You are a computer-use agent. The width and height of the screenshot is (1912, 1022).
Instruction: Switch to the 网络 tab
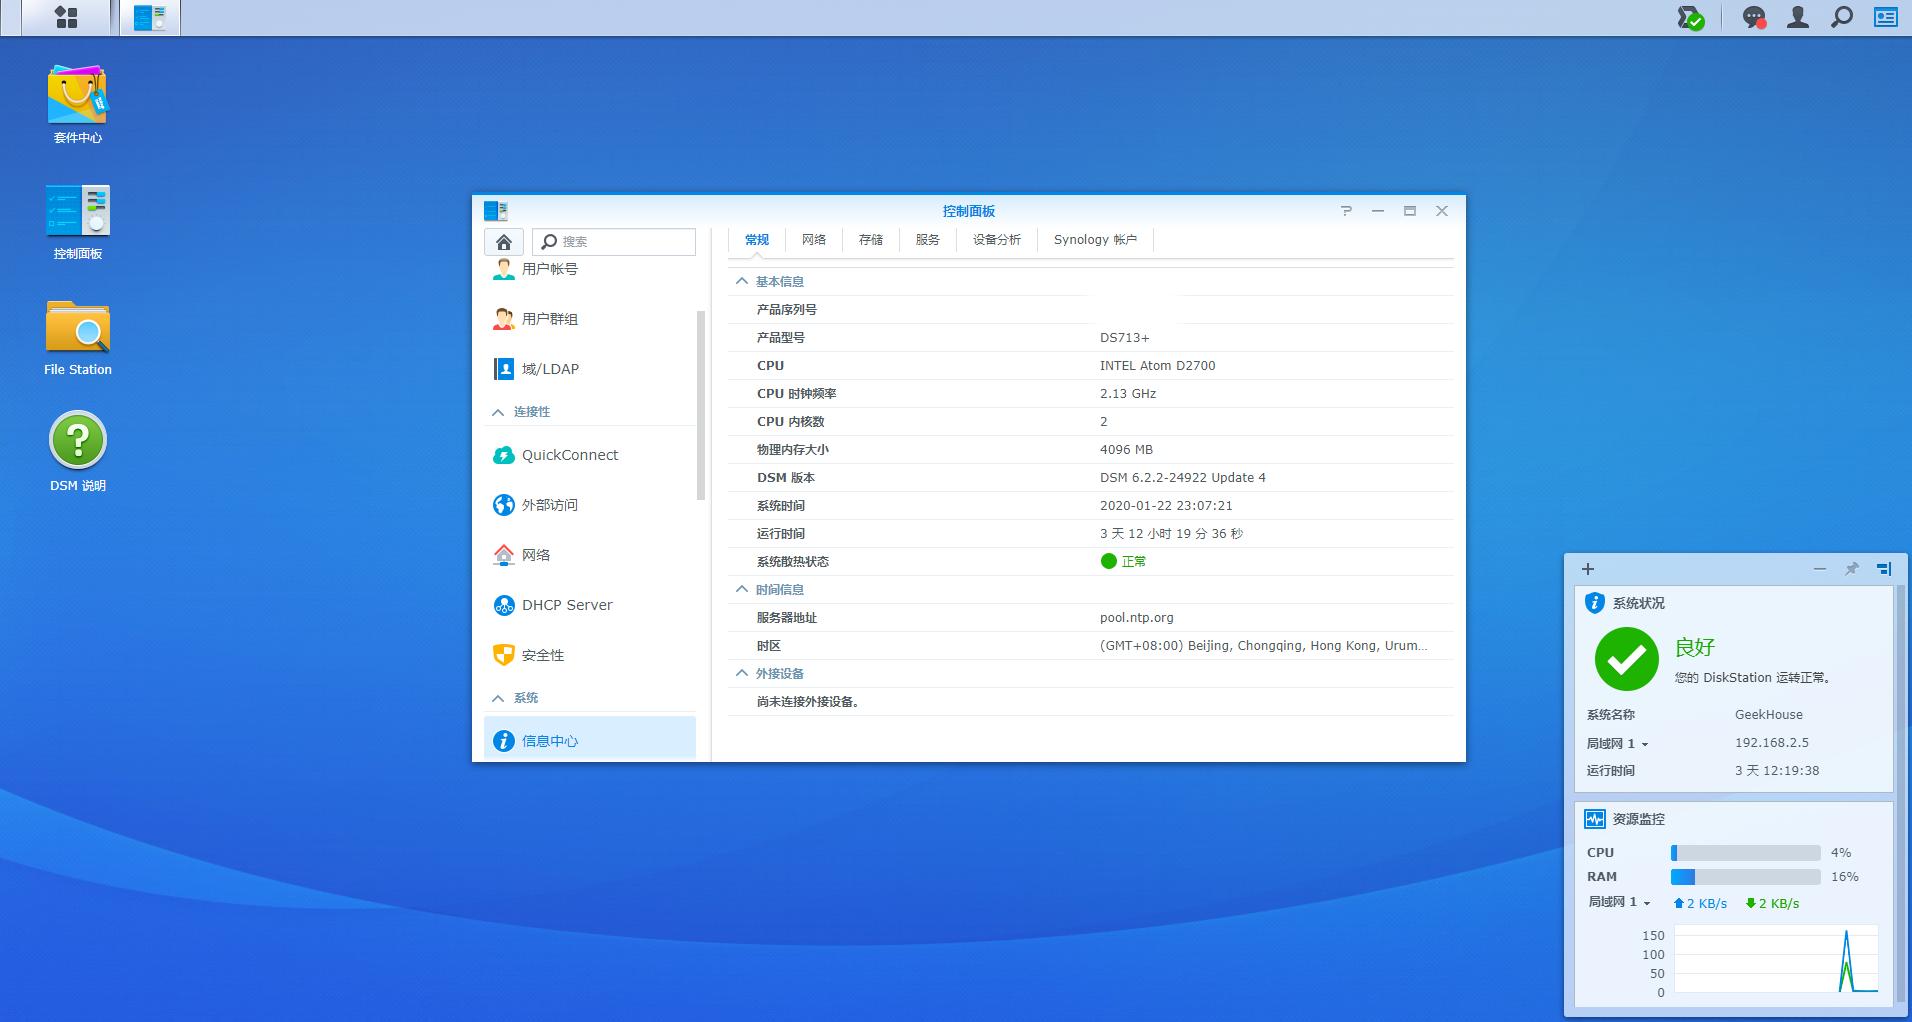click(813, 240)
